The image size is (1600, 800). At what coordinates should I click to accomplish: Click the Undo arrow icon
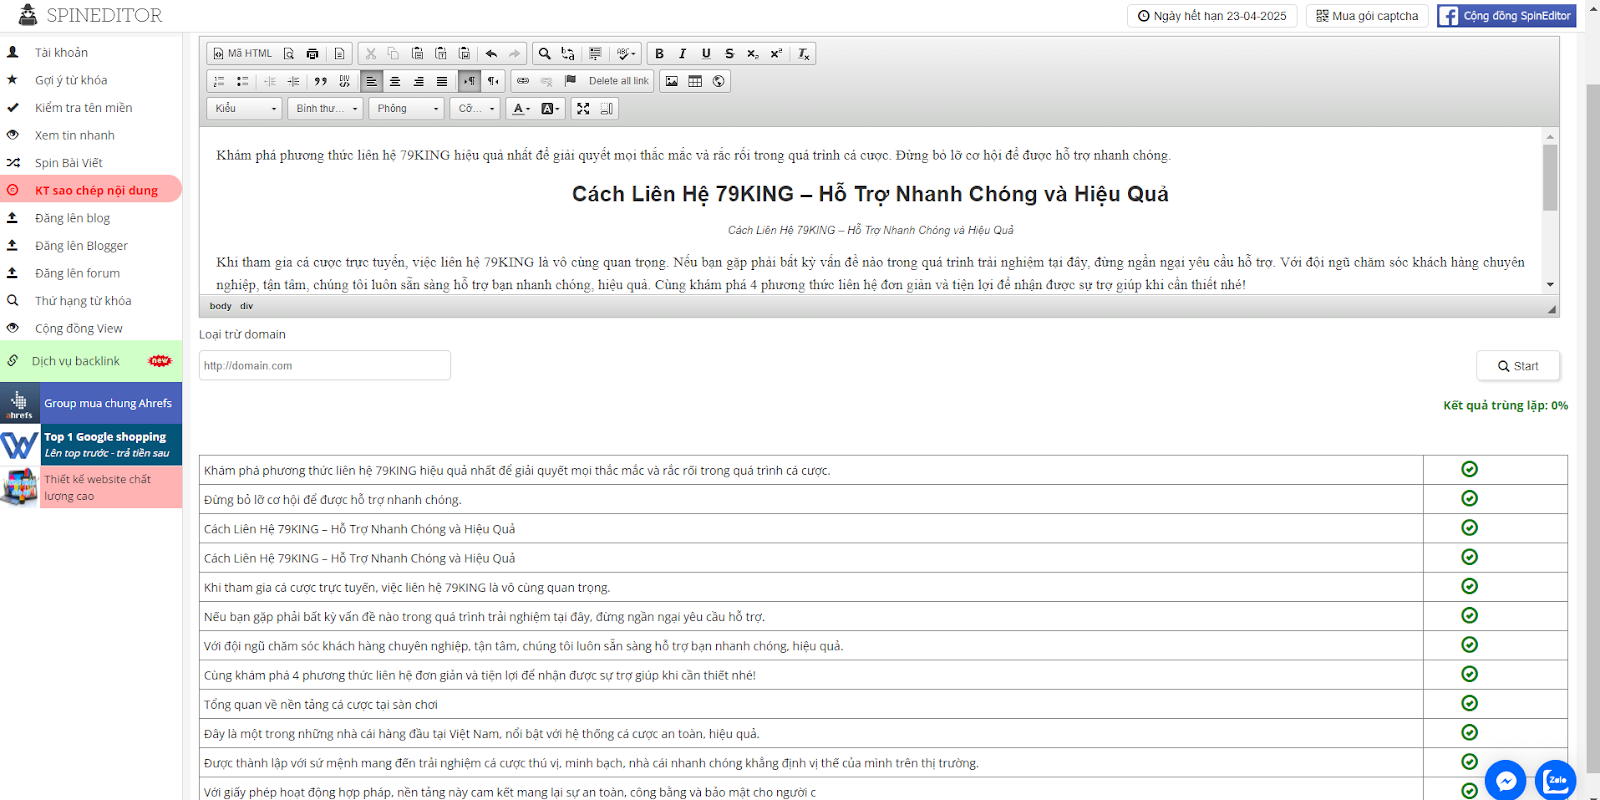click(491, 54)
